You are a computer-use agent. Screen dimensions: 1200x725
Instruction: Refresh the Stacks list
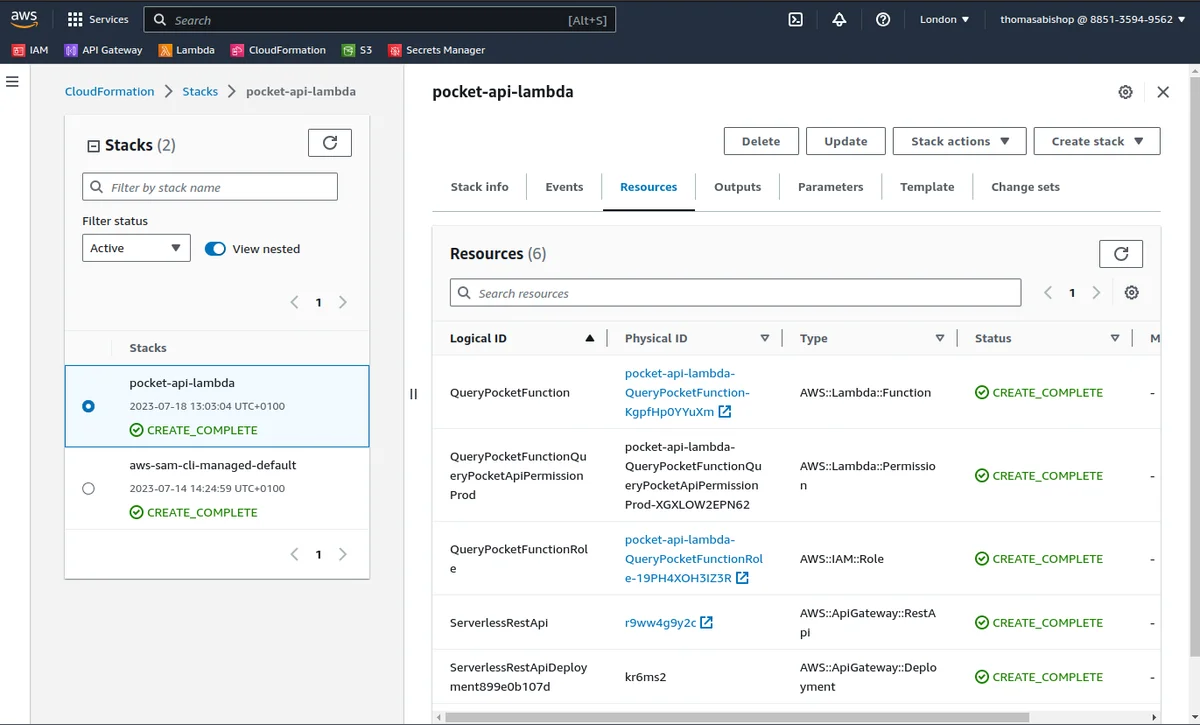coord(330,143)
